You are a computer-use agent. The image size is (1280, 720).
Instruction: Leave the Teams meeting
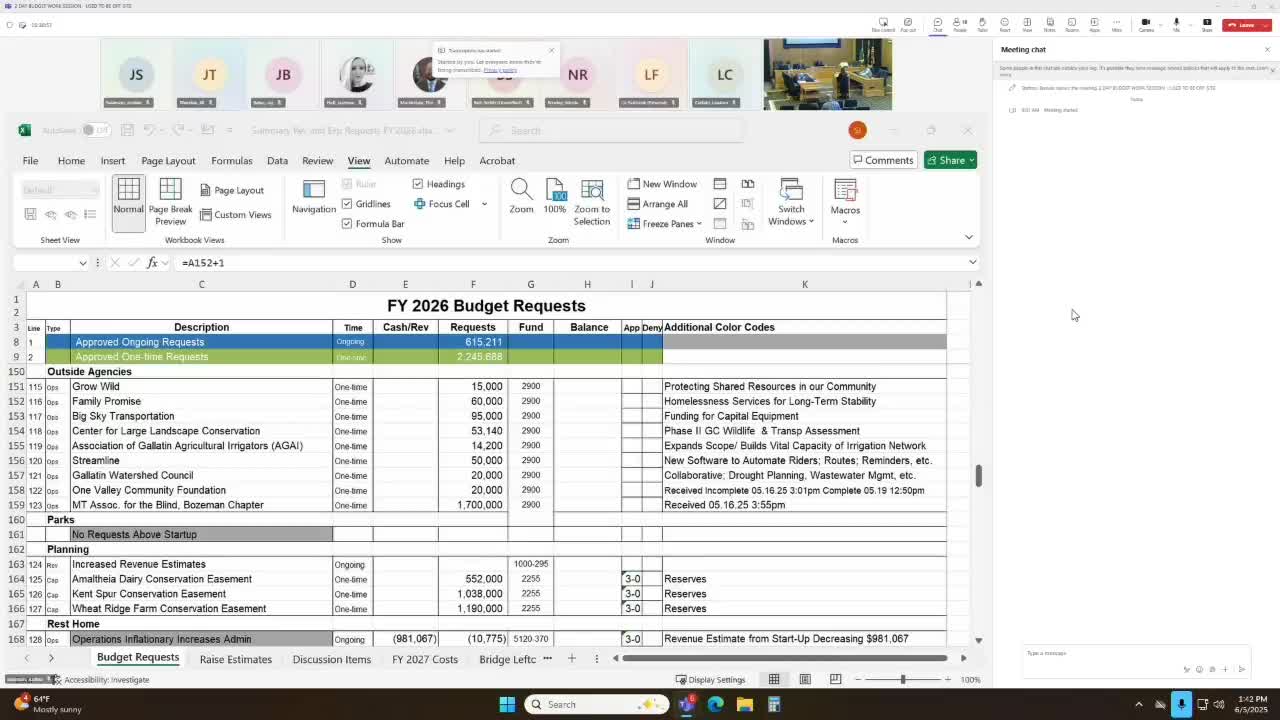coord(1241,25)
